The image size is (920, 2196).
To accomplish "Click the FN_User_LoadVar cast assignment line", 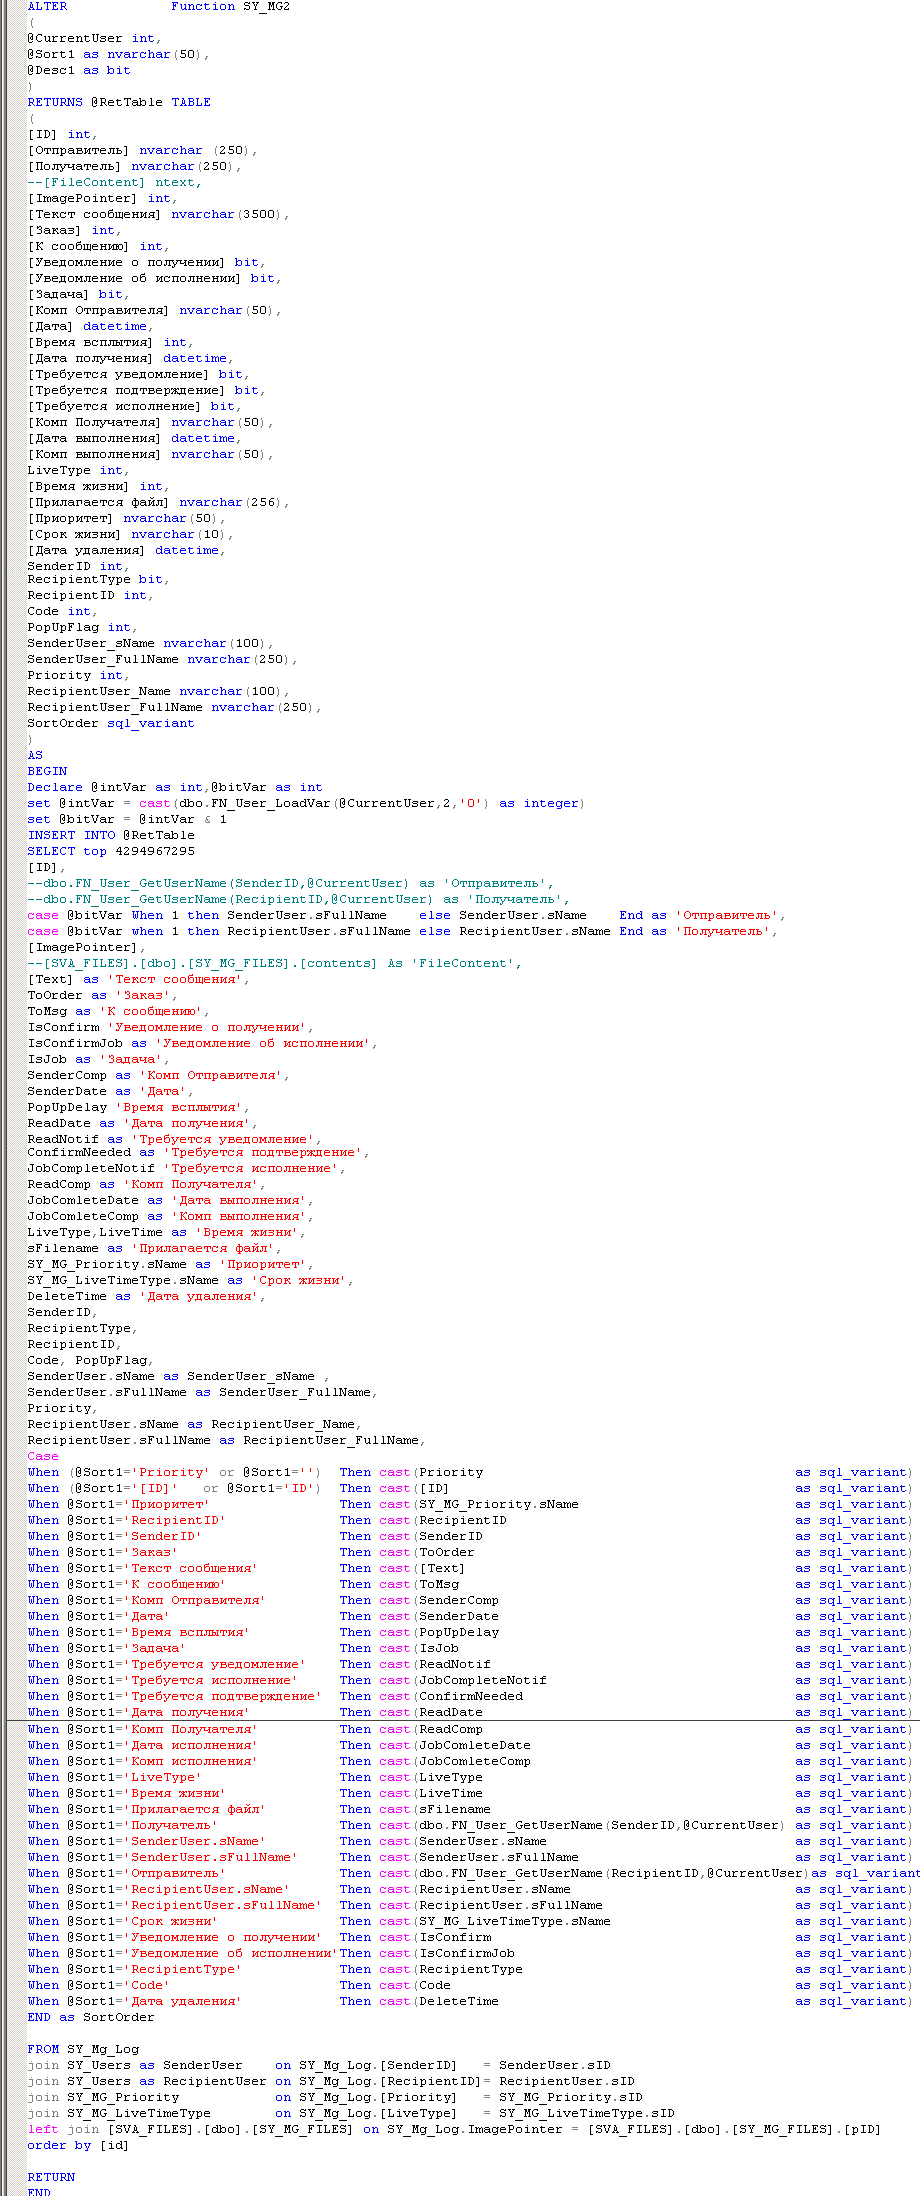I will point(306,803).
